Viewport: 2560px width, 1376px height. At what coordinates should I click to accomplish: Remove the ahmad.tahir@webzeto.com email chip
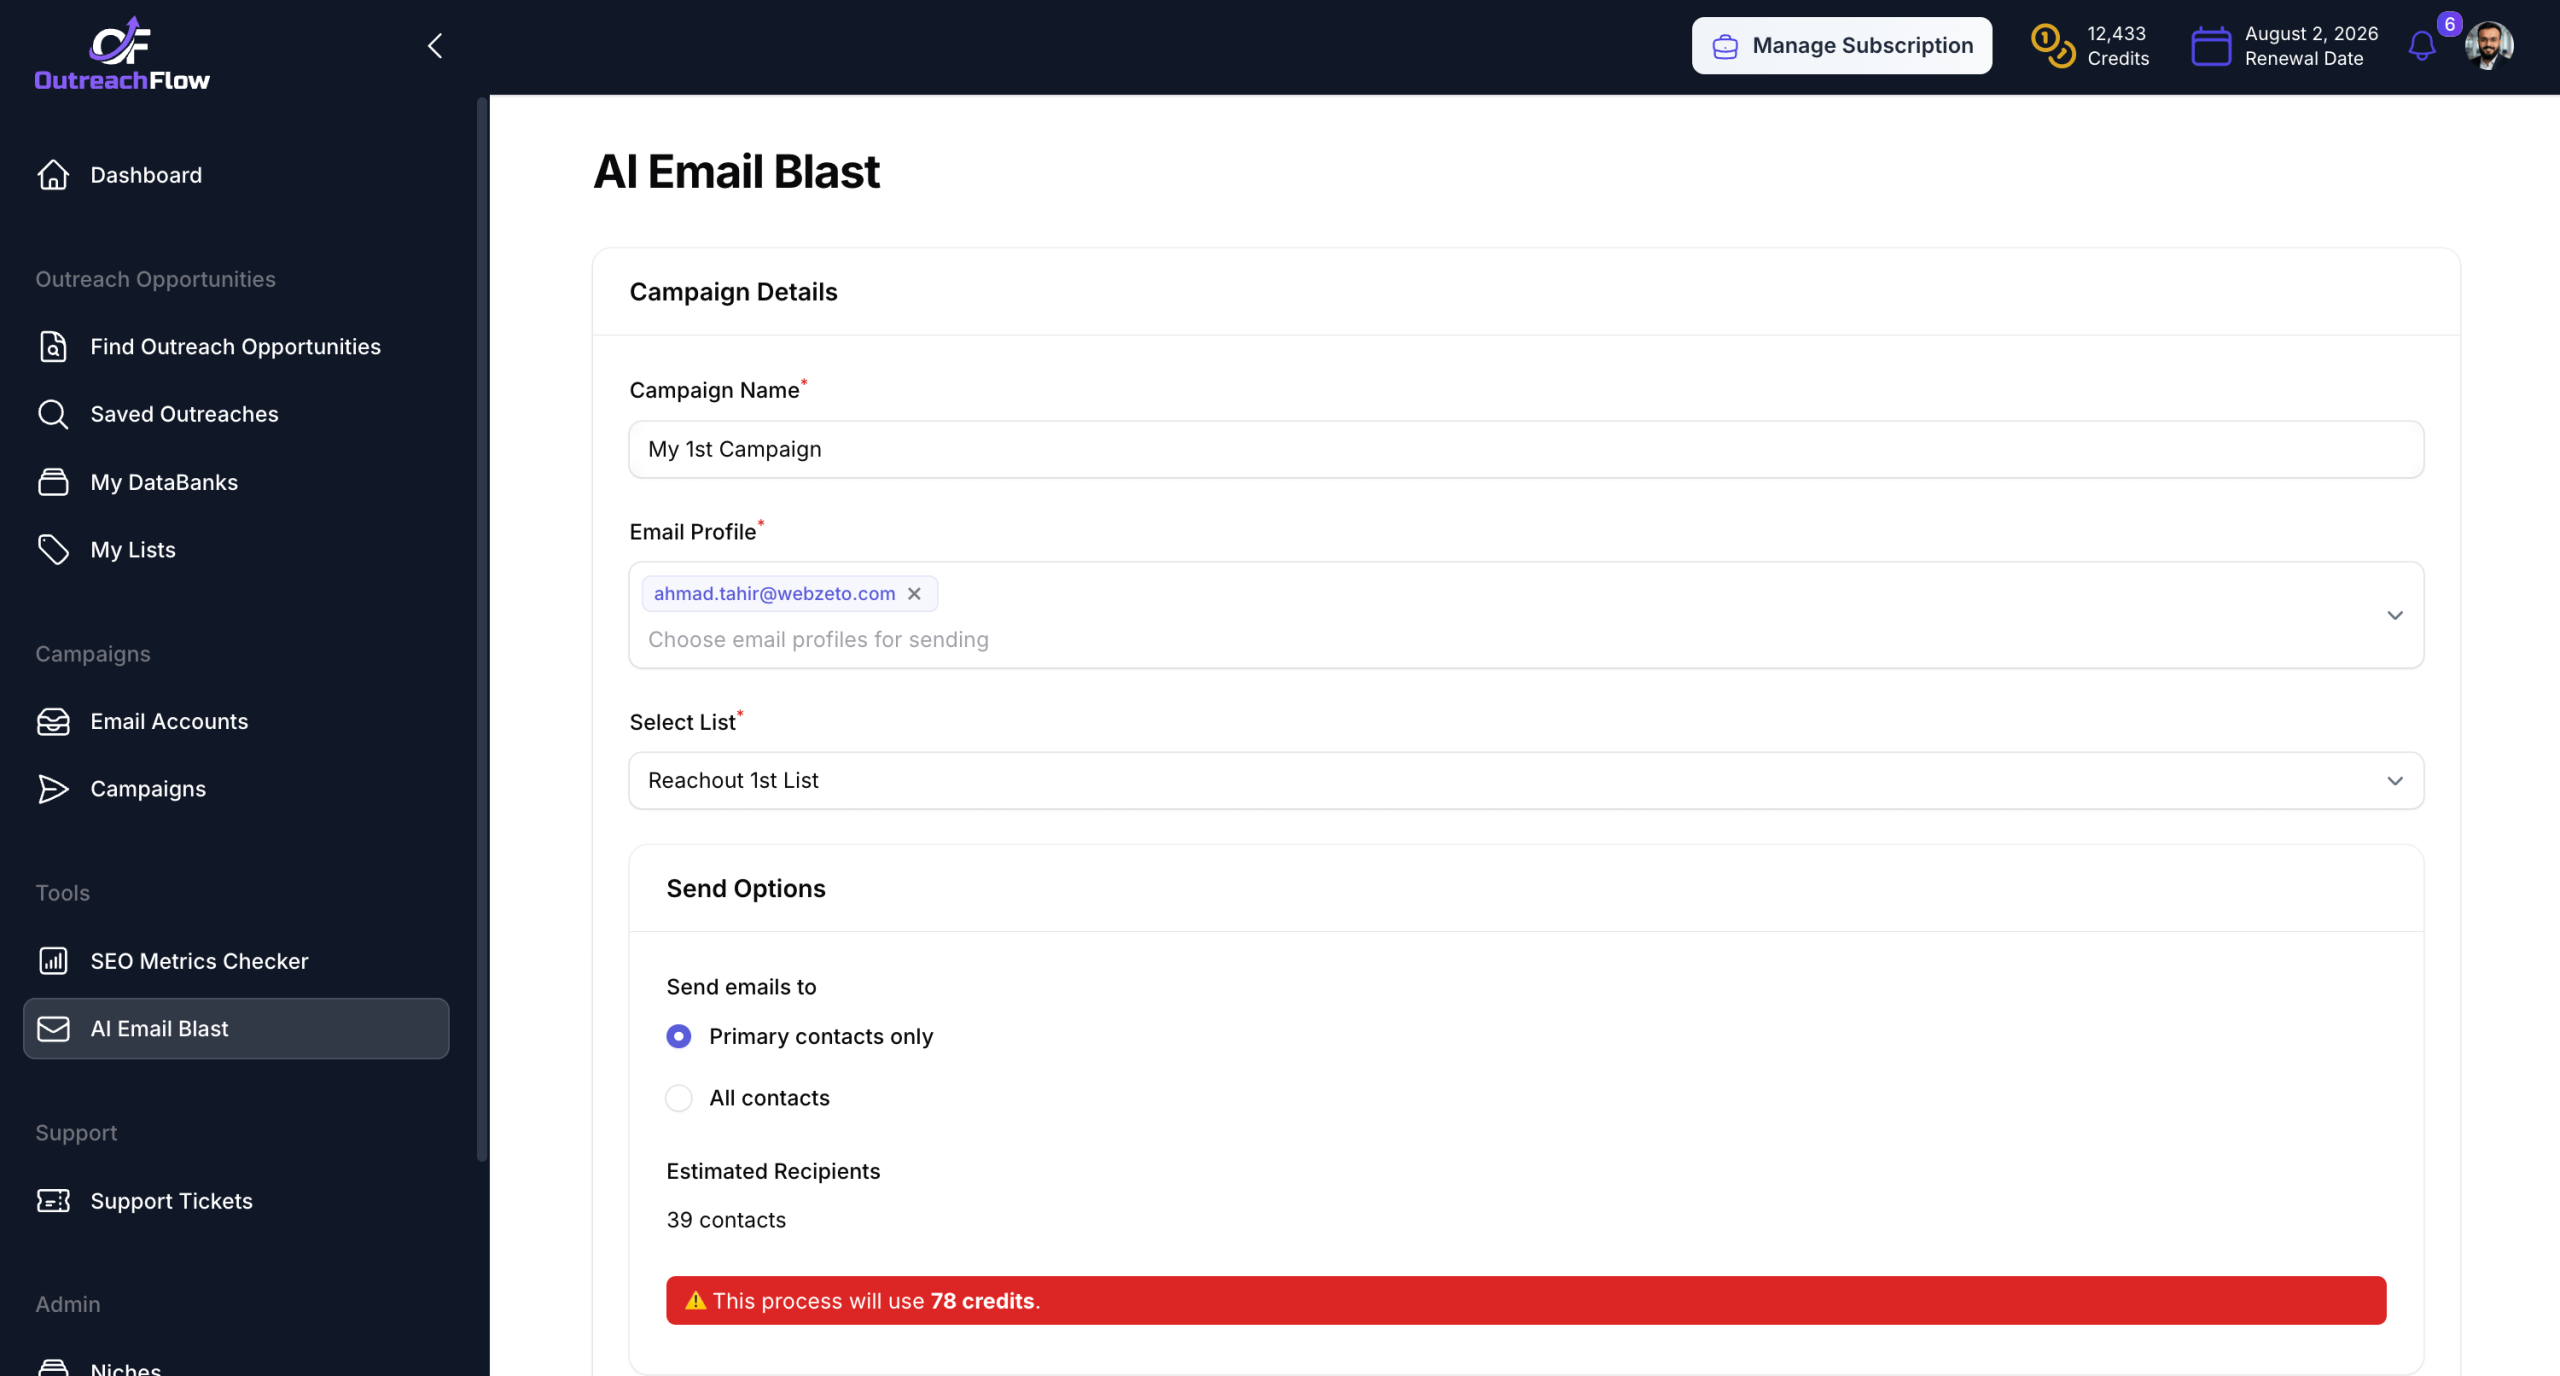click(x=914, y=594)
